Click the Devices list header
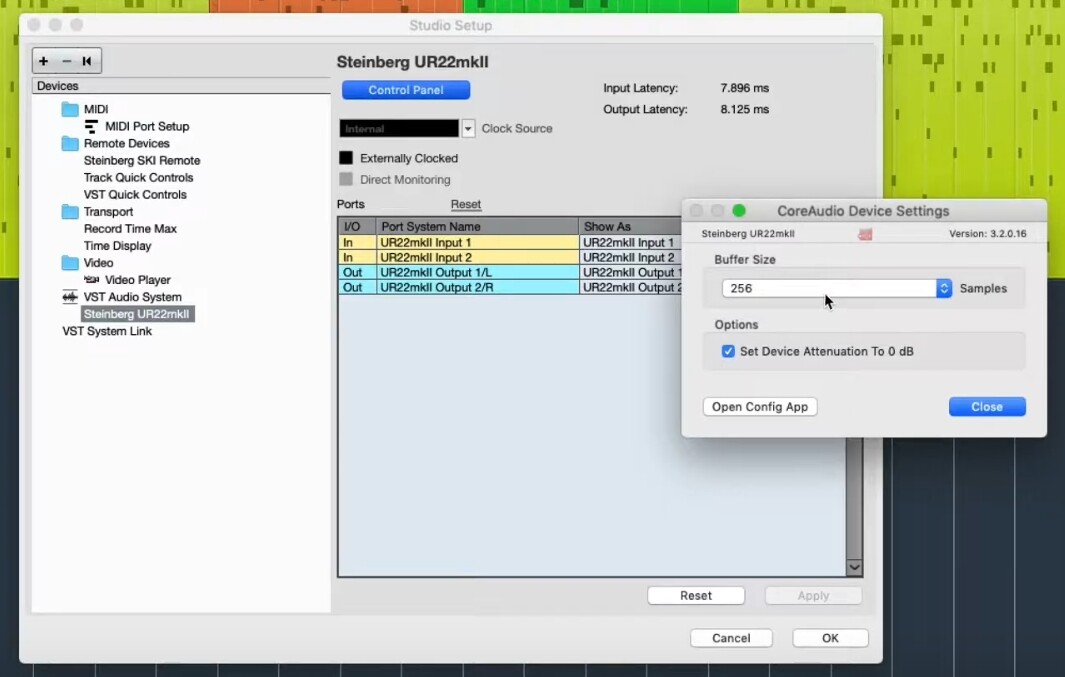The width and height of the screenshot is (1065, 677). click(x=181, y=86)
